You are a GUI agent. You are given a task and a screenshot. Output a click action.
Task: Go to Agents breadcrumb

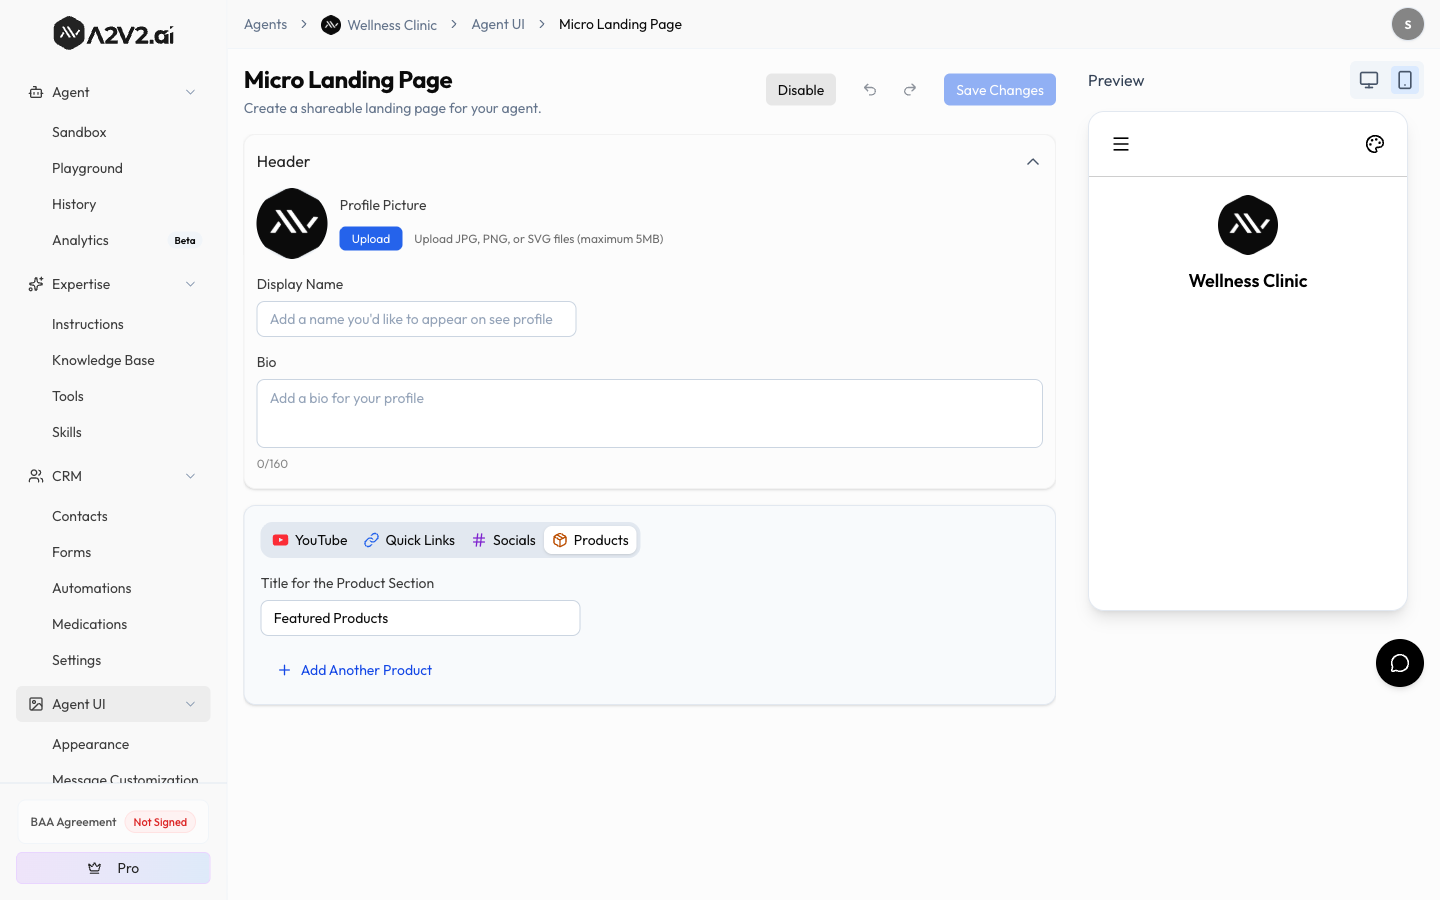[265, 24]
